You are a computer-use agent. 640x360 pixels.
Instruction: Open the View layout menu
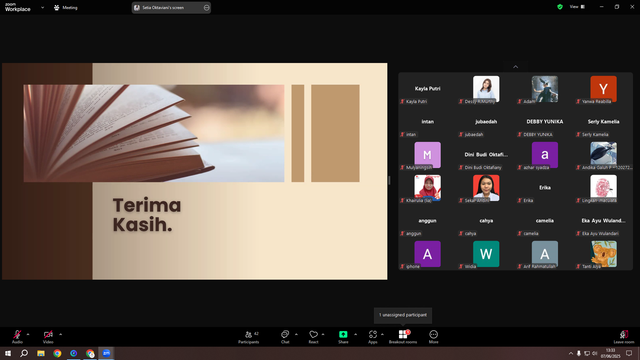(x=577, y=7)
